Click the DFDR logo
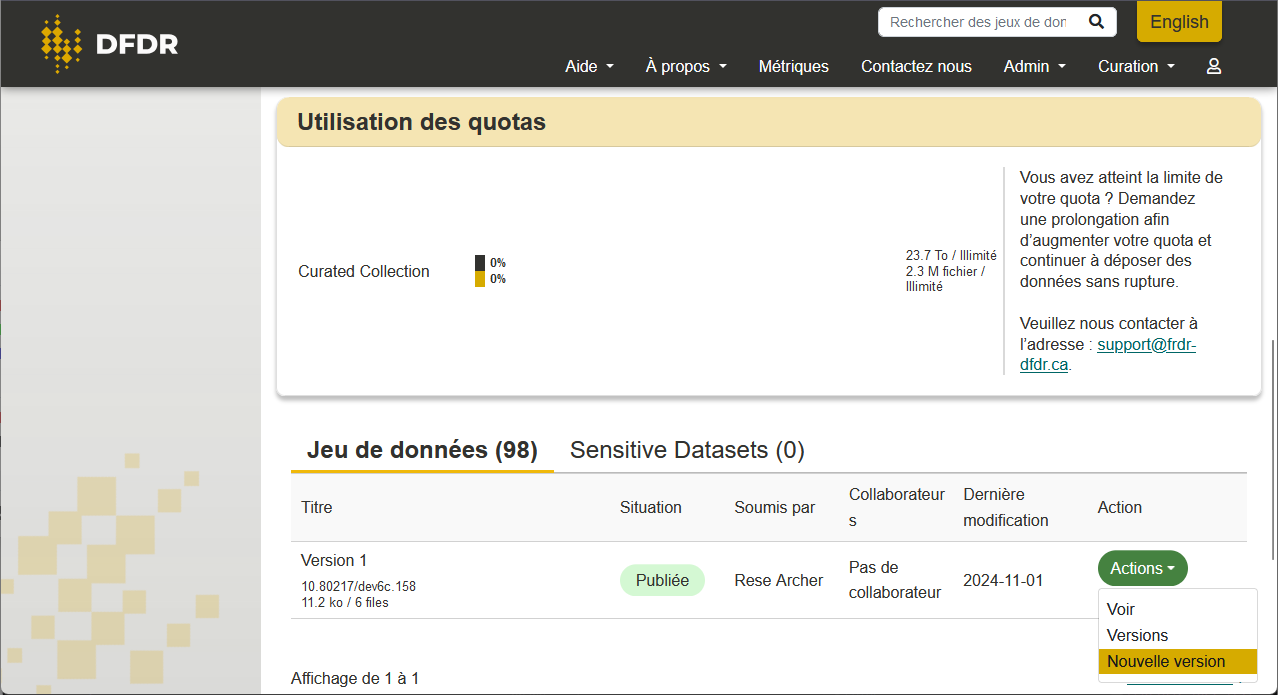Screen dimensions: 1278x695 pyautogui.click(x=110, y=44)
